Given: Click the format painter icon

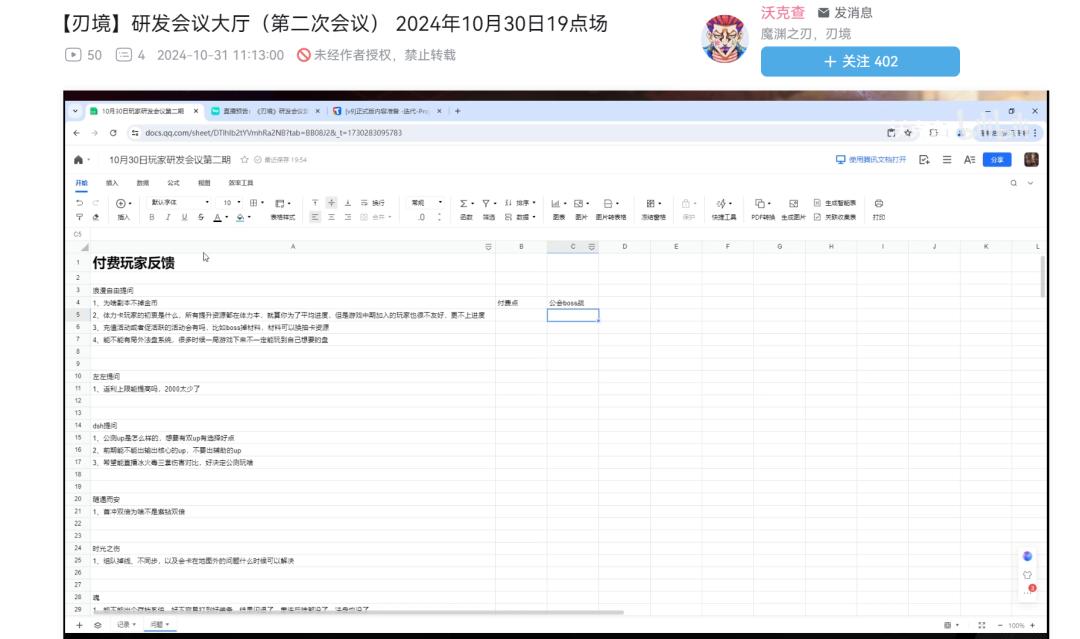Looking at the screenshot, I should [79, 217].
